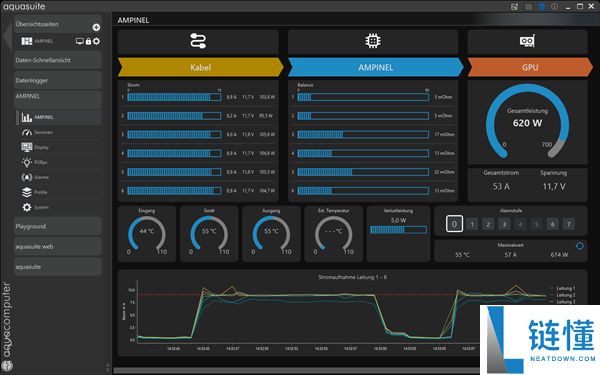Click the AMPINEL page title tab
This screenshot has width=600, height=375.
(x=133, y=20)
